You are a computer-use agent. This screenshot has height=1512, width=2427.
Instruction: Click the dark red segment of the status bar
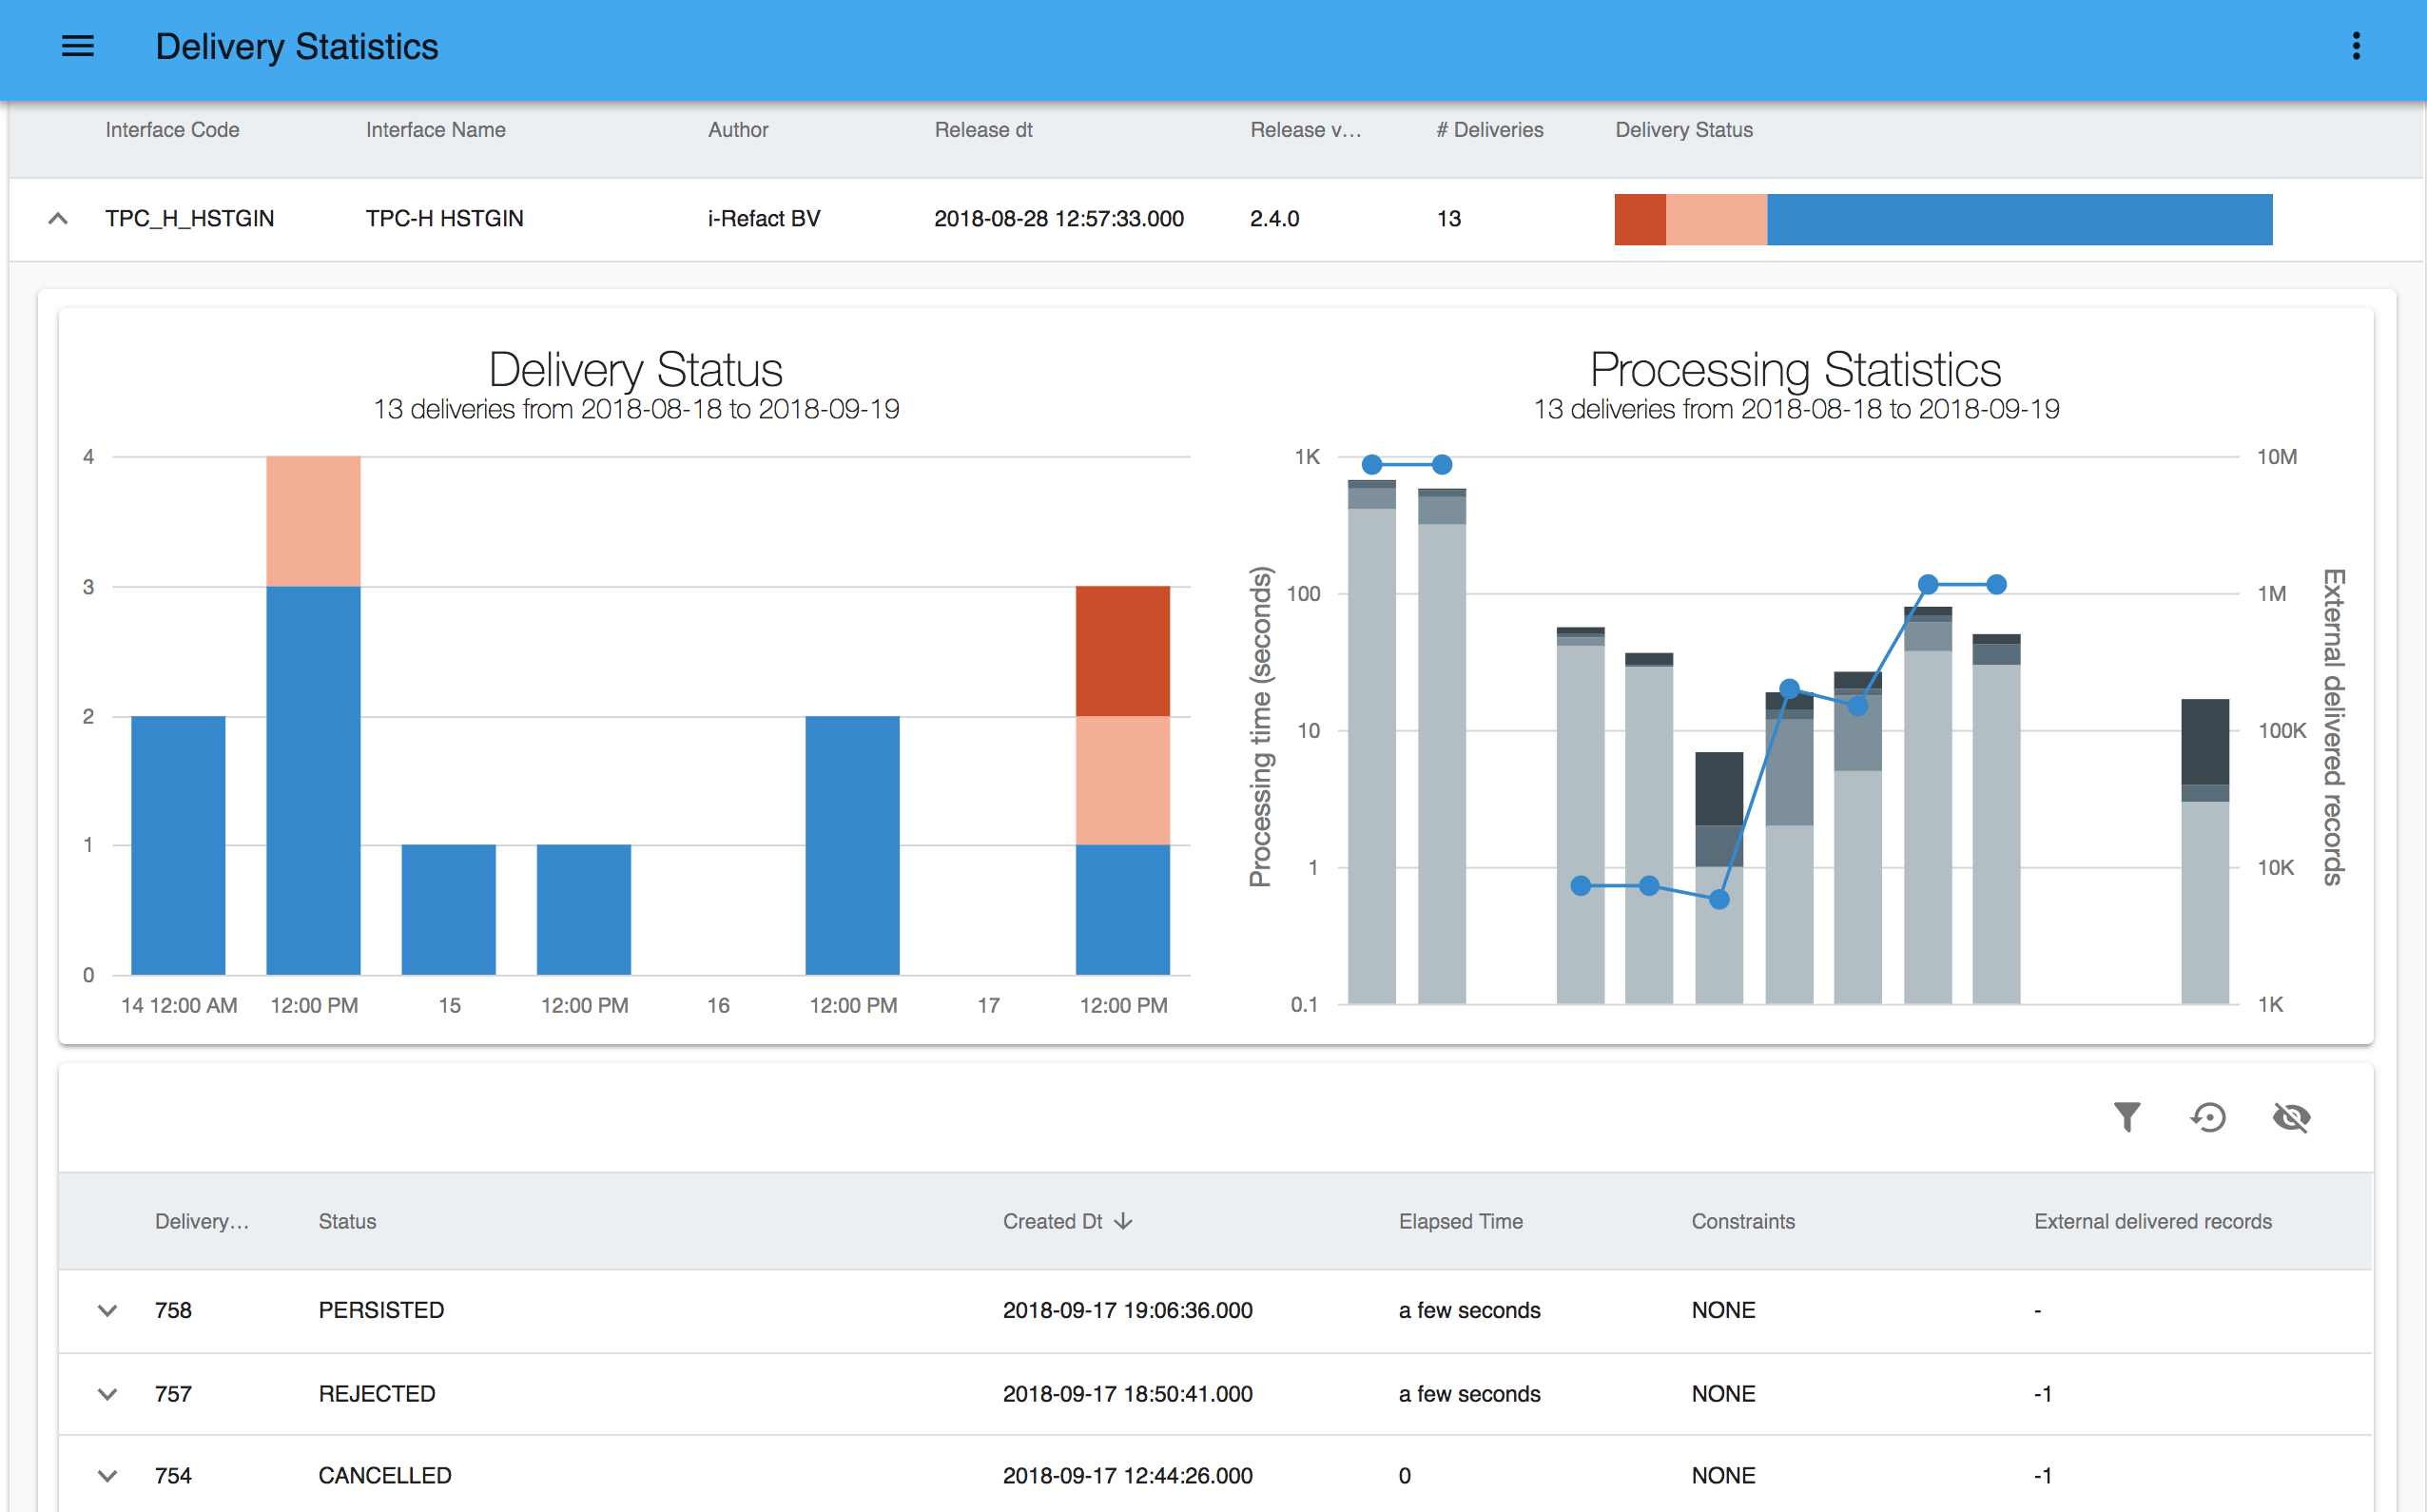[1640, 219]
